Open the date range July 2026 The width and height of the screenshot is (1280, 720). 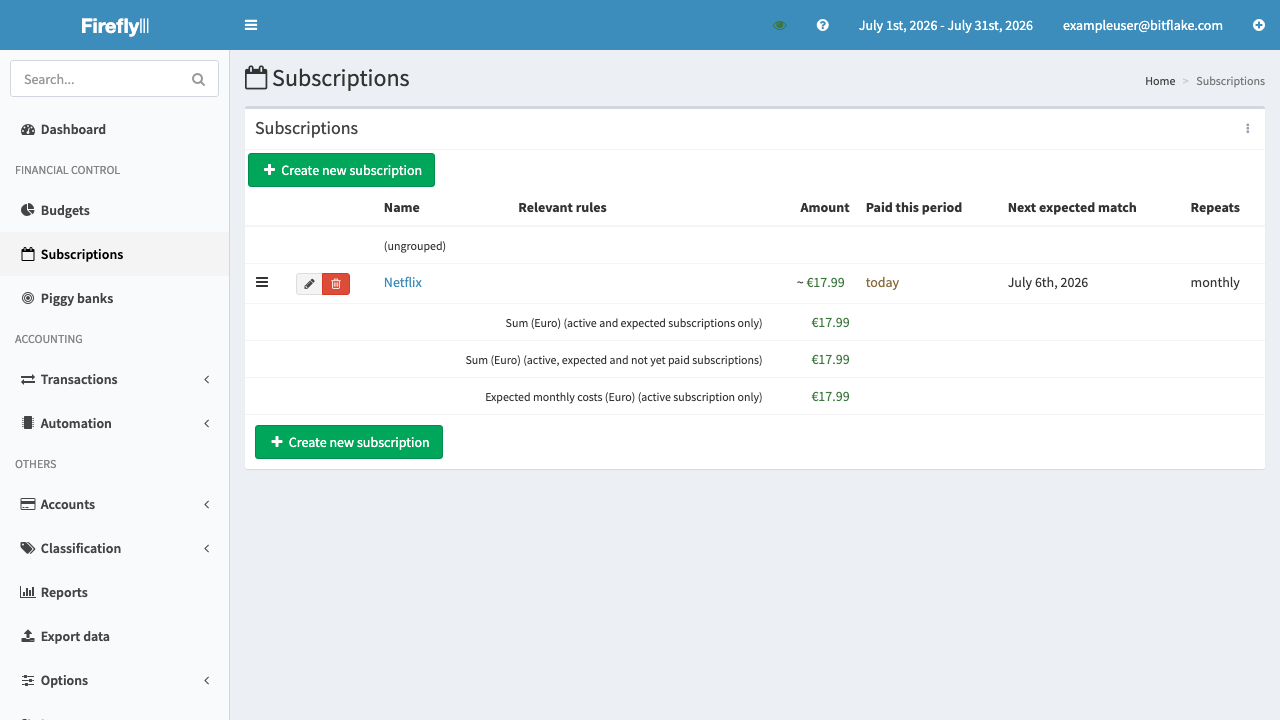[946, 25]
